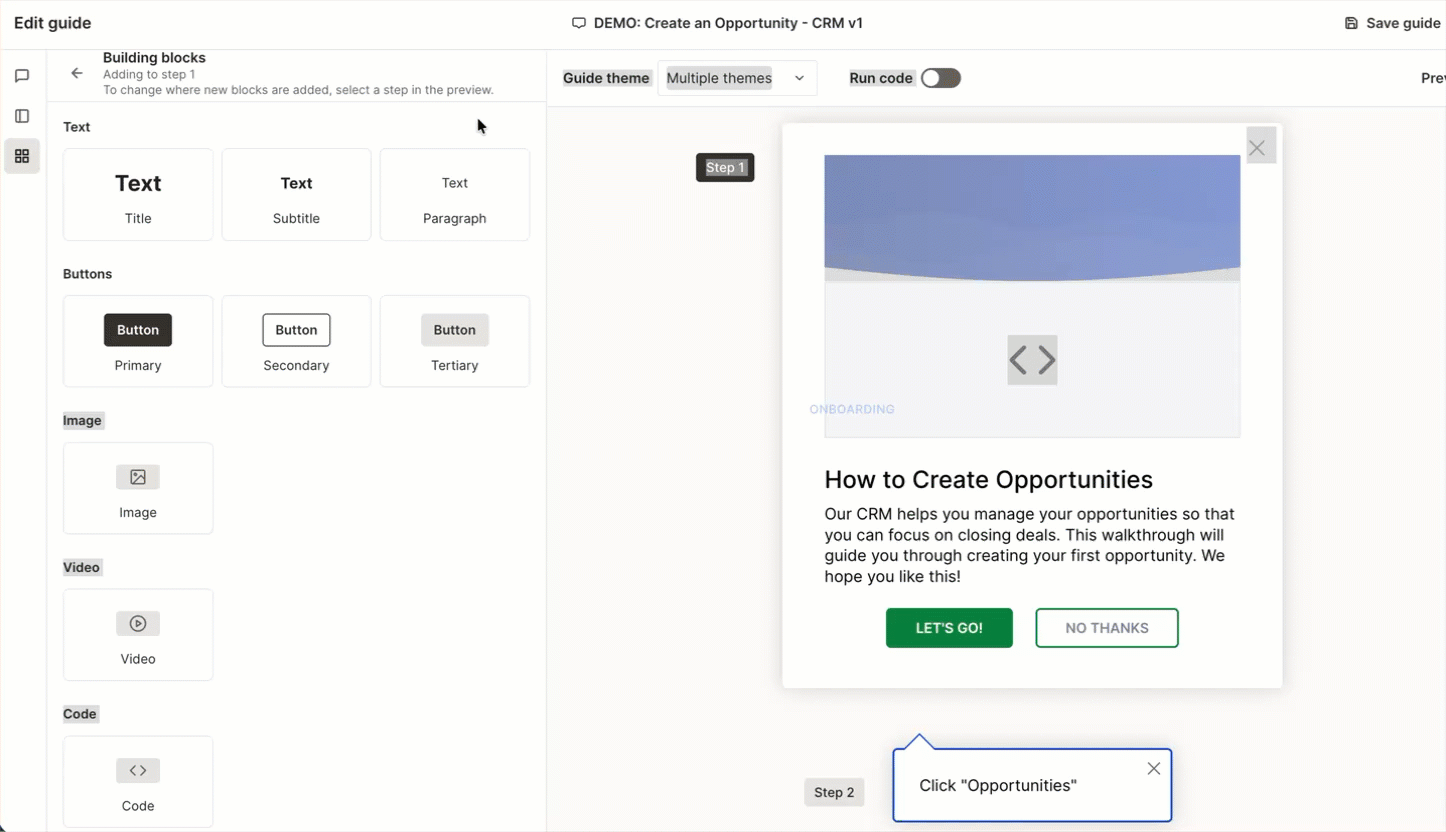Viewport: 1446px width, 832px height.
Task: Open the layout panel sidebar icon
Action: pyautogui.click(x=22, y=116)
